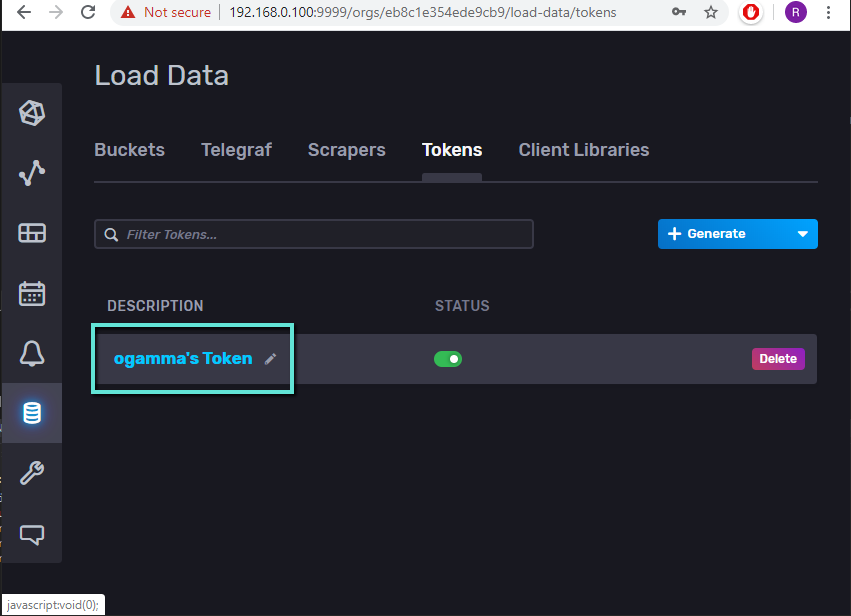The height and width of the screenshot is (616, 851).
Task: Click the InfluxDB cube logo icon
Action: (32, 113)
